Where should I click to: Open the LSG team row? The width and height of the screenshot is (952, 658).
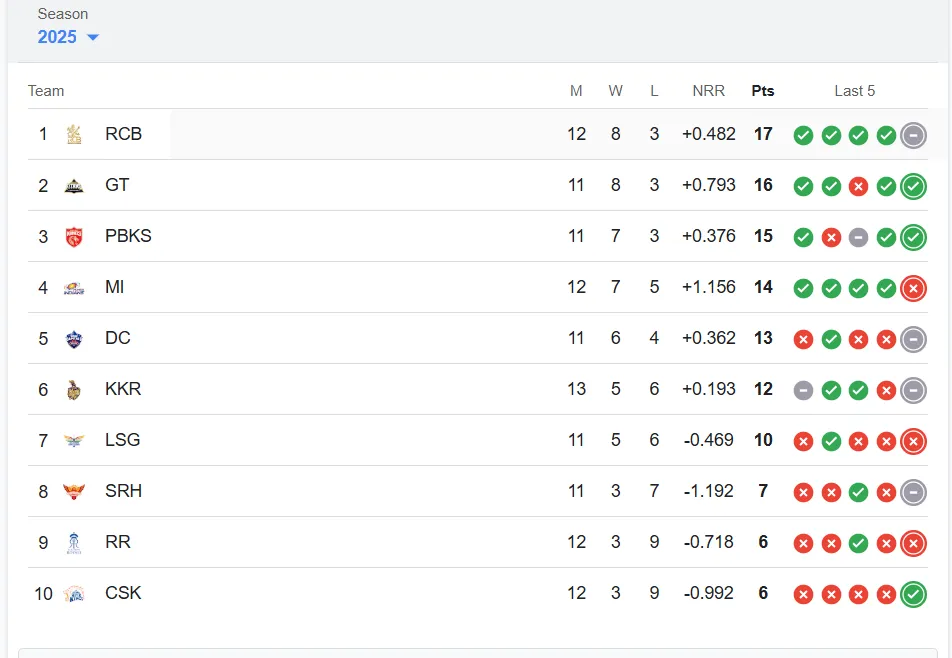(478, 440)
